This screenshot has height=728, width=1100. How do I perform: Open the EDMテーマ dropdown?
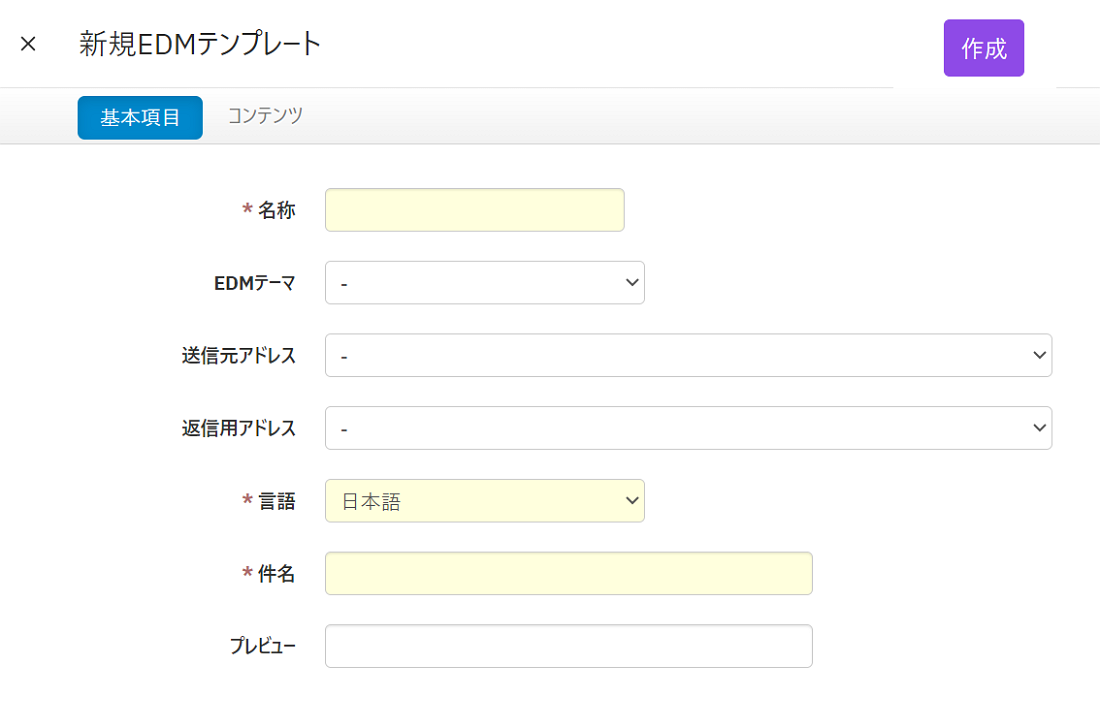[x=484, y=283]
